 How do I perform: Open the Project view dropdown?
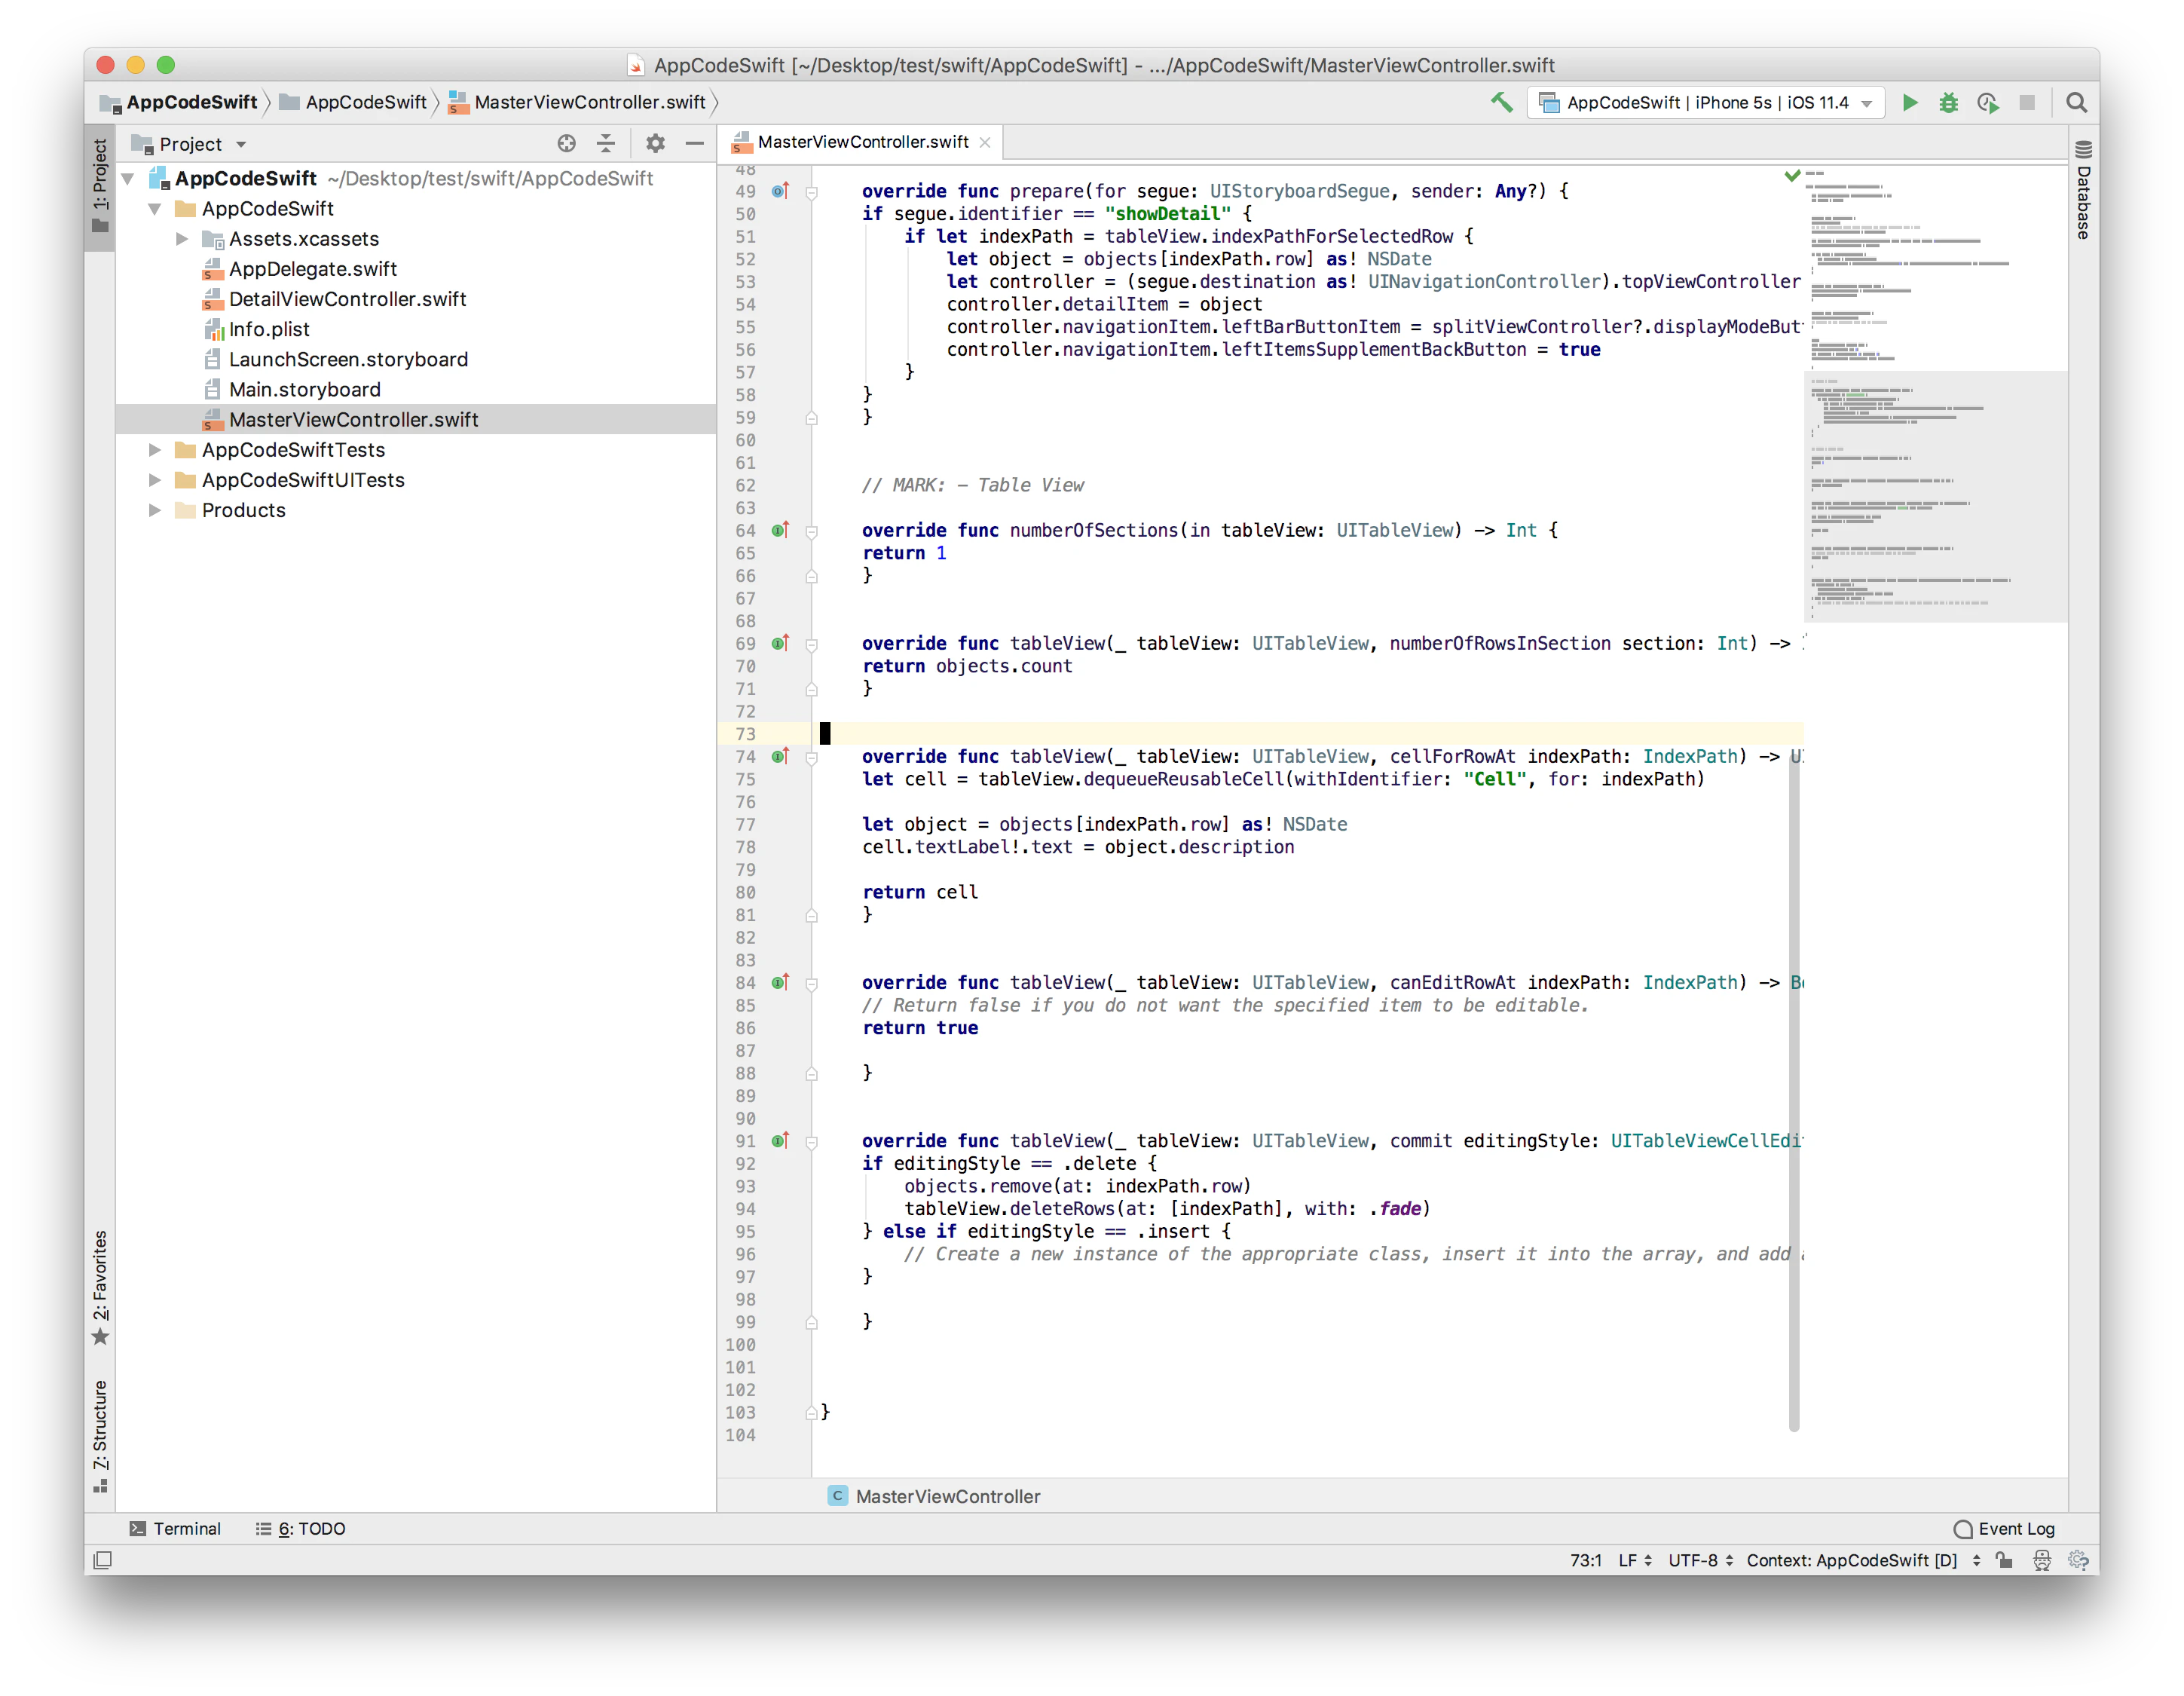tap(190, 144)
